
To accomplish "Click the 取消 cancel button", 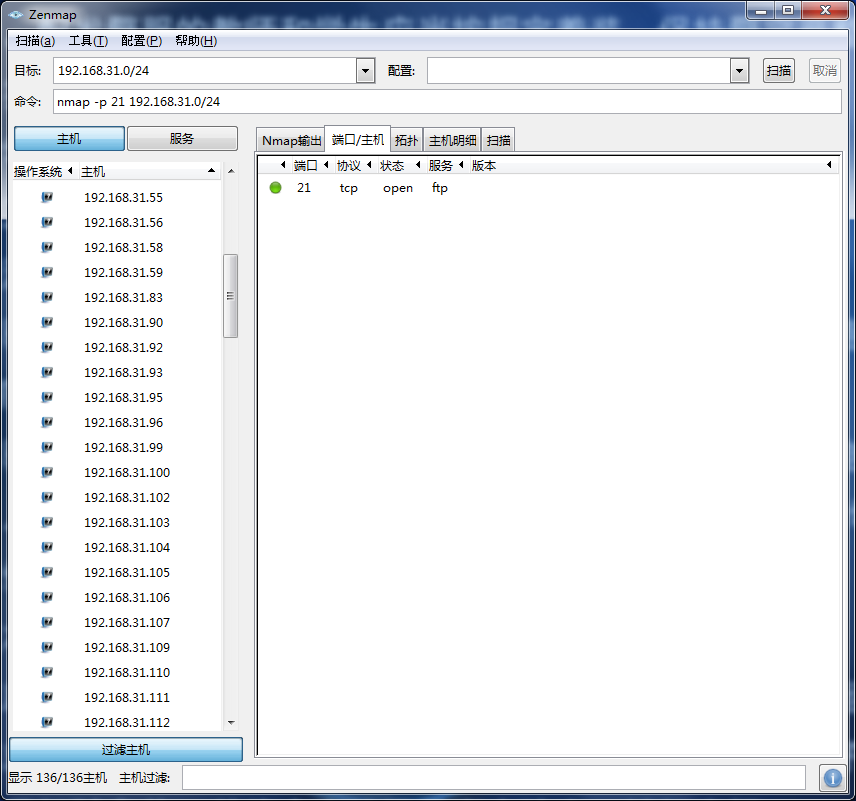I will [825, 70].
